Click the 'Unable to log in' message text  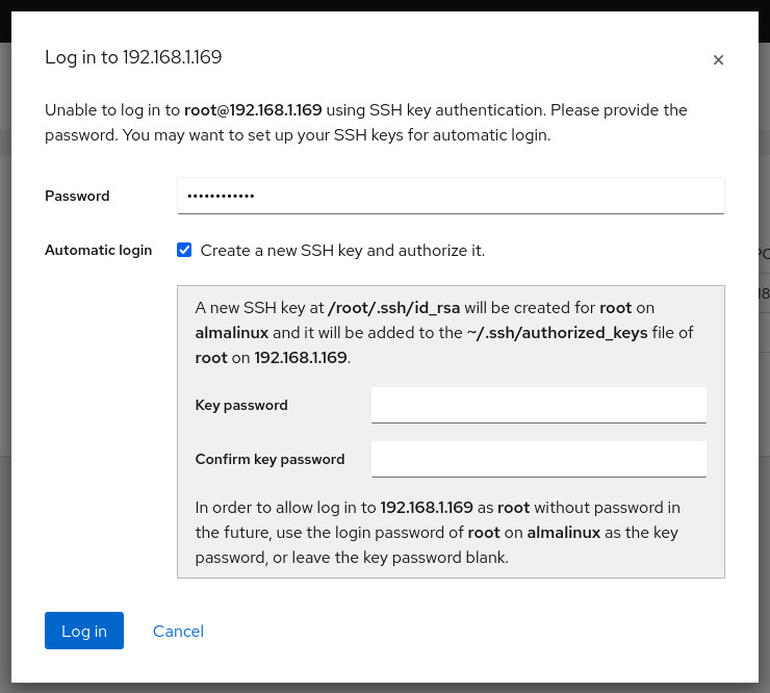(366, 122)
